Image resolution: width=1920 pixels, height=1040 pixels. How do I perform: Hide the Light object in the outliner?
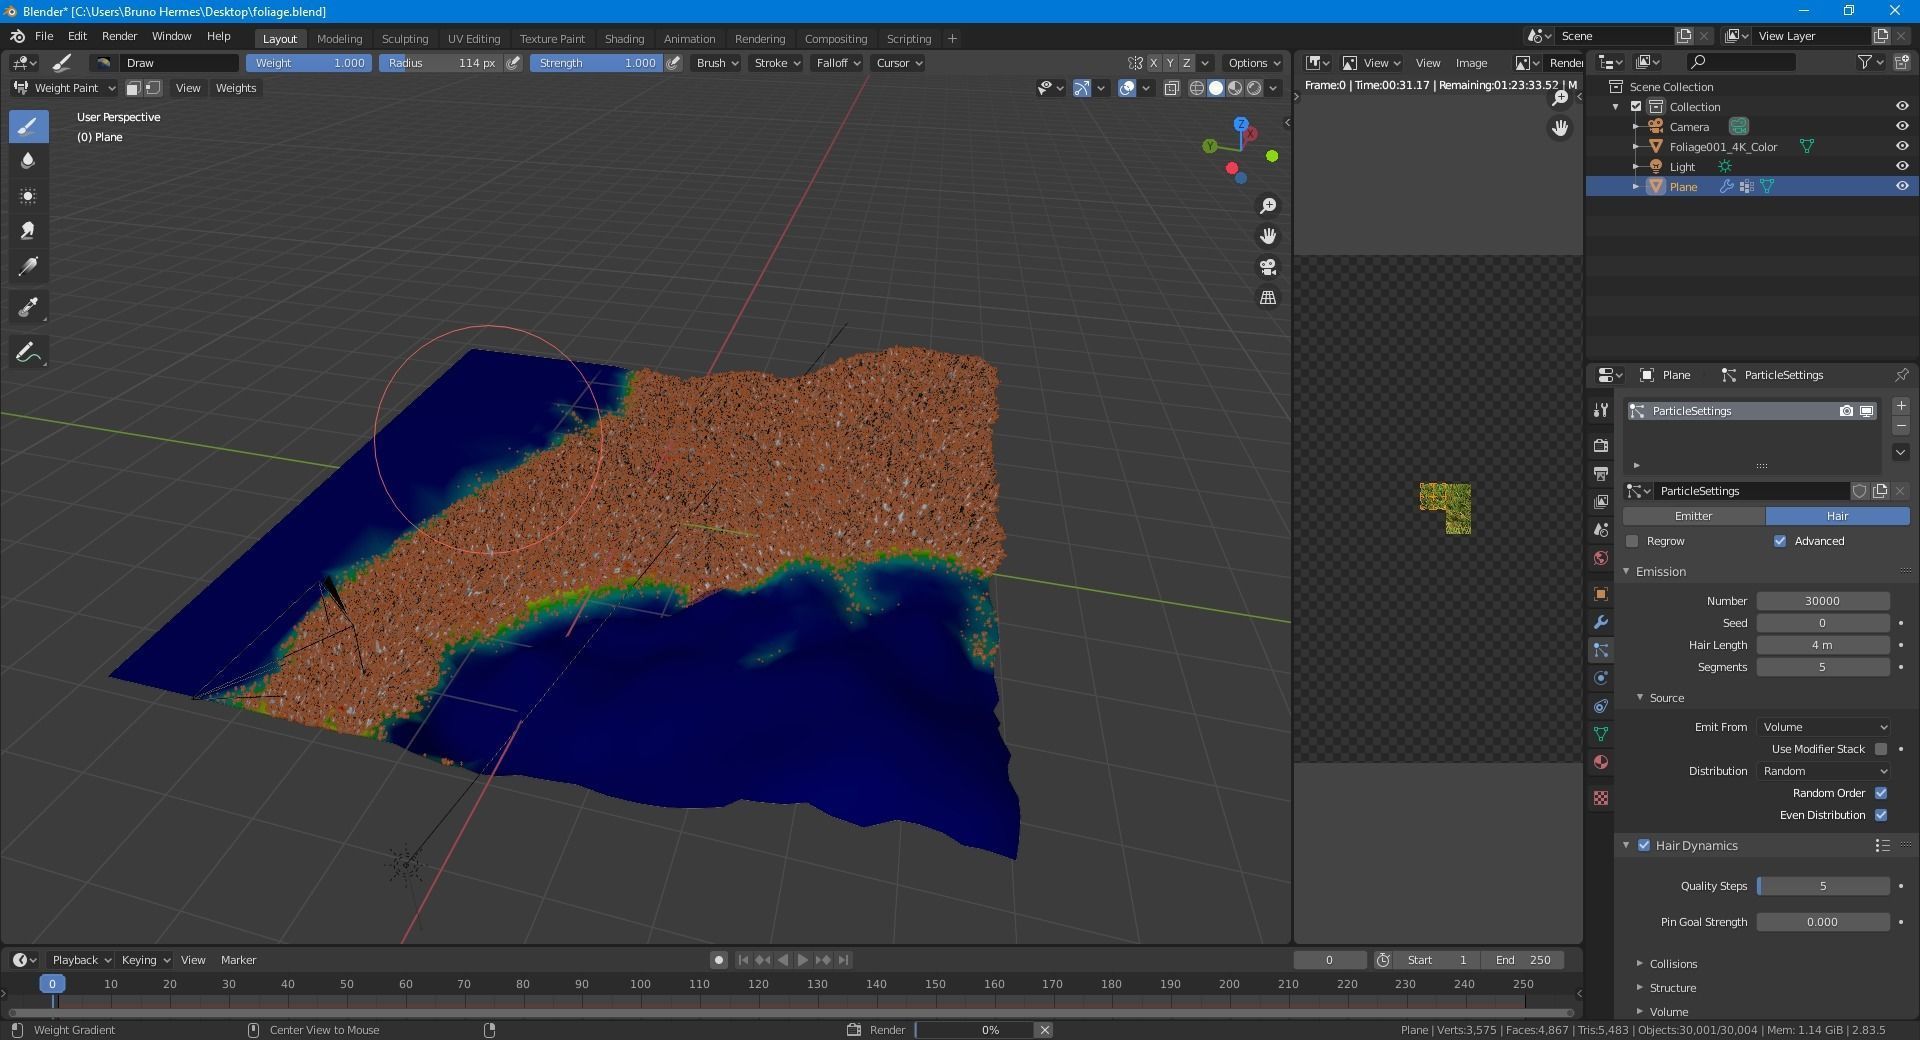[x=1902, y=167]
